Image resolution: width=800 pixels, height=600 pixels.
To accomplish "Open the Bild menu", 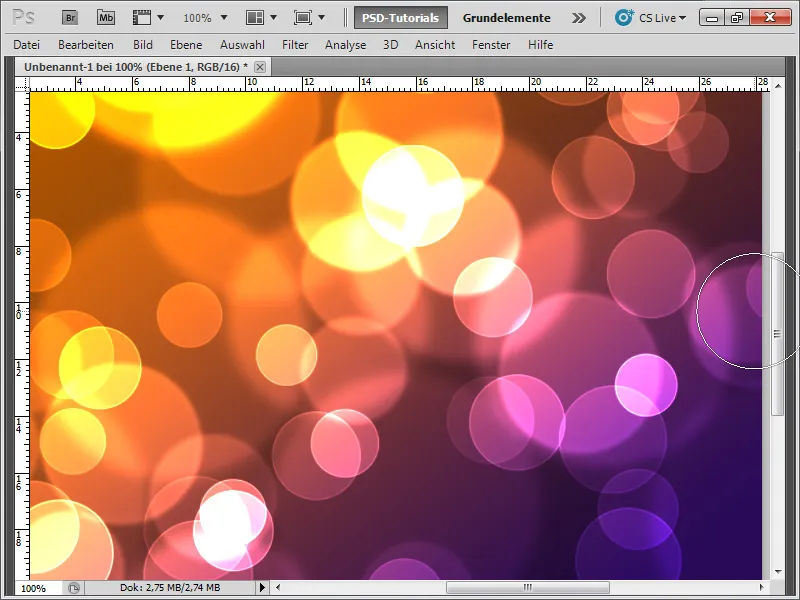I will [x=143, y=45].
